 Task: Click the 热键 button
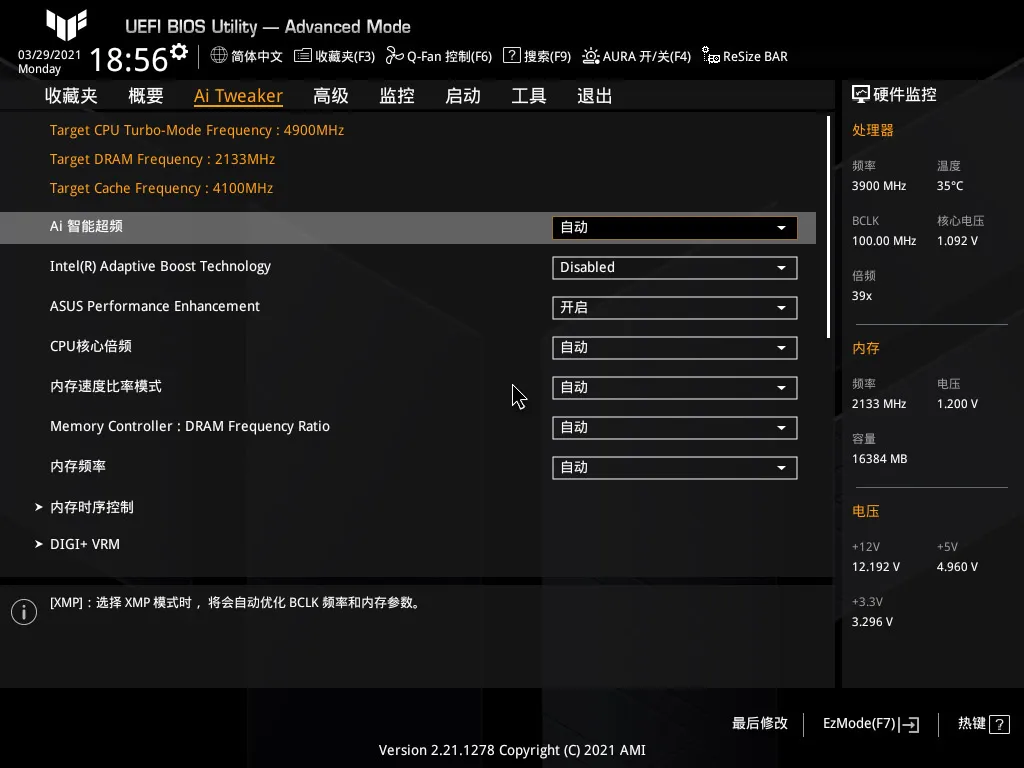984,724
